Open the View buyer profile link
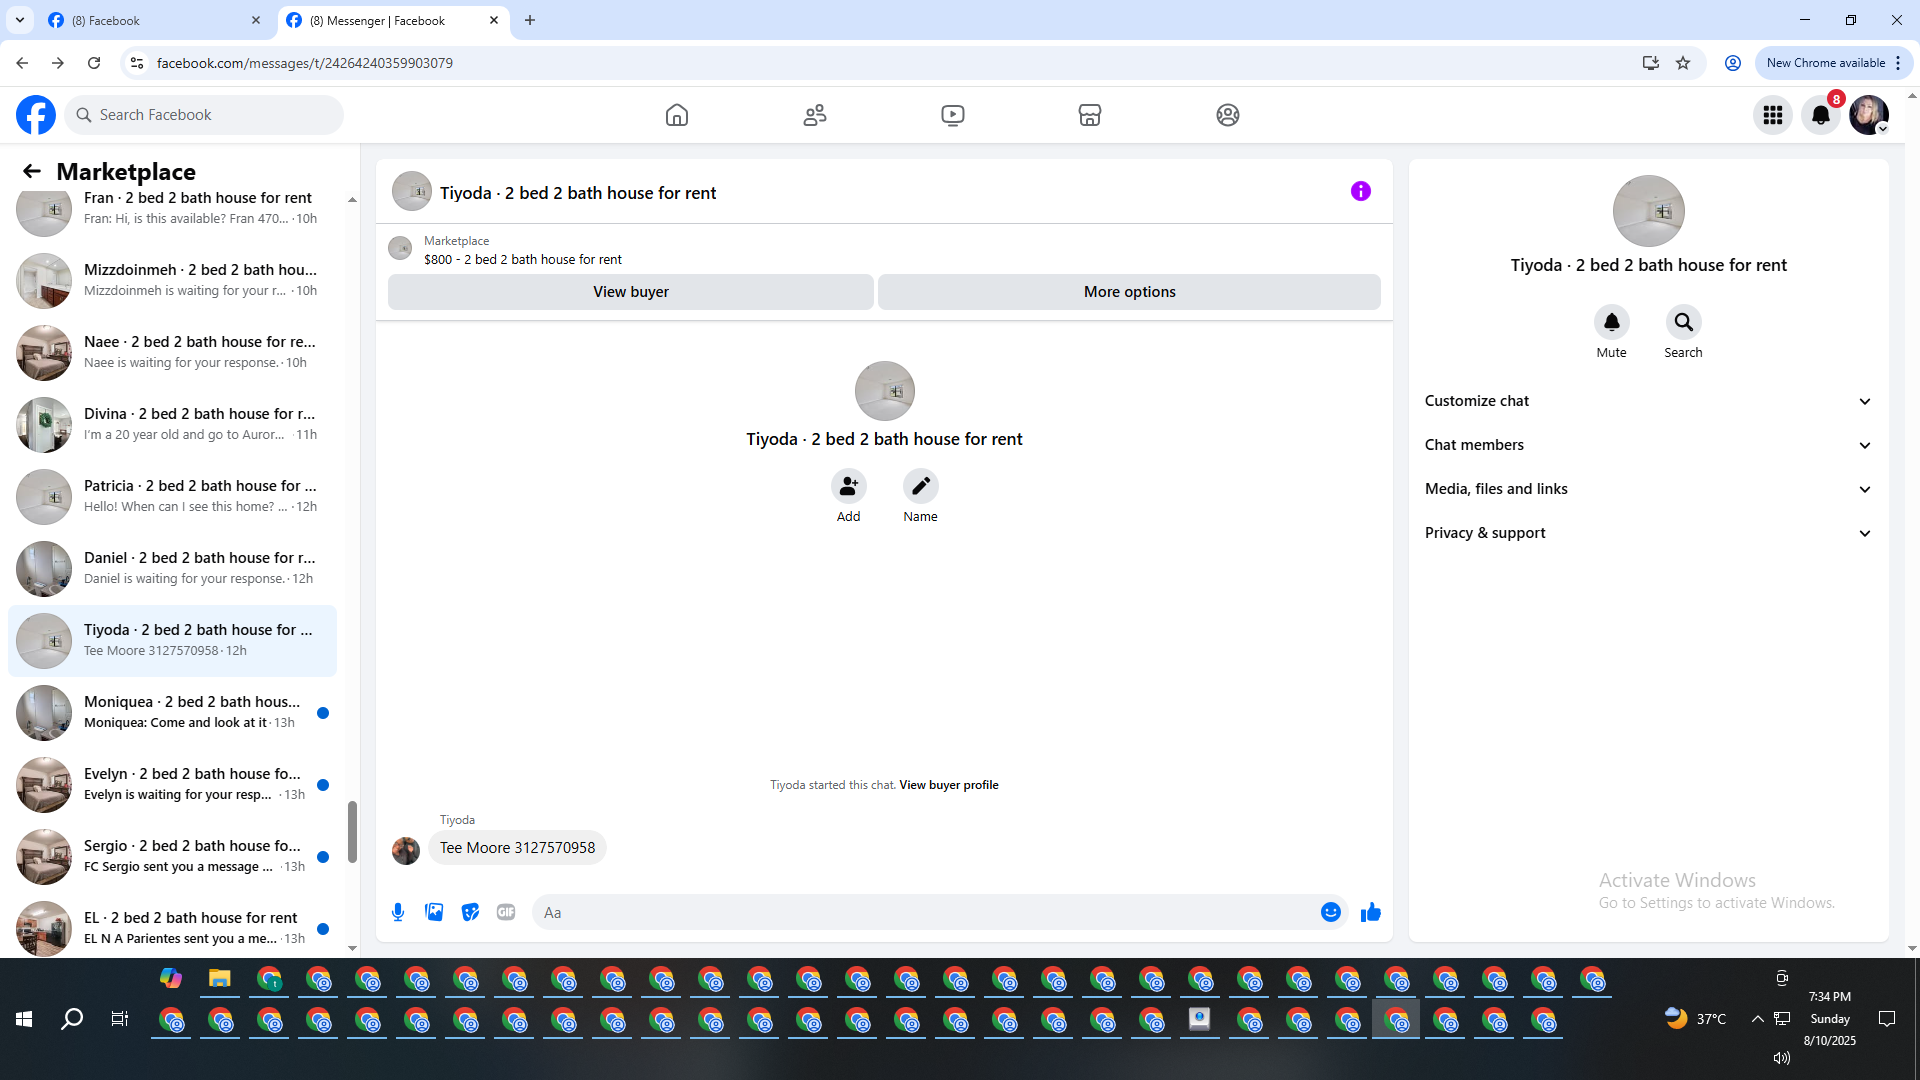This screenshot has height=1080, width=1920. (948, 785)
